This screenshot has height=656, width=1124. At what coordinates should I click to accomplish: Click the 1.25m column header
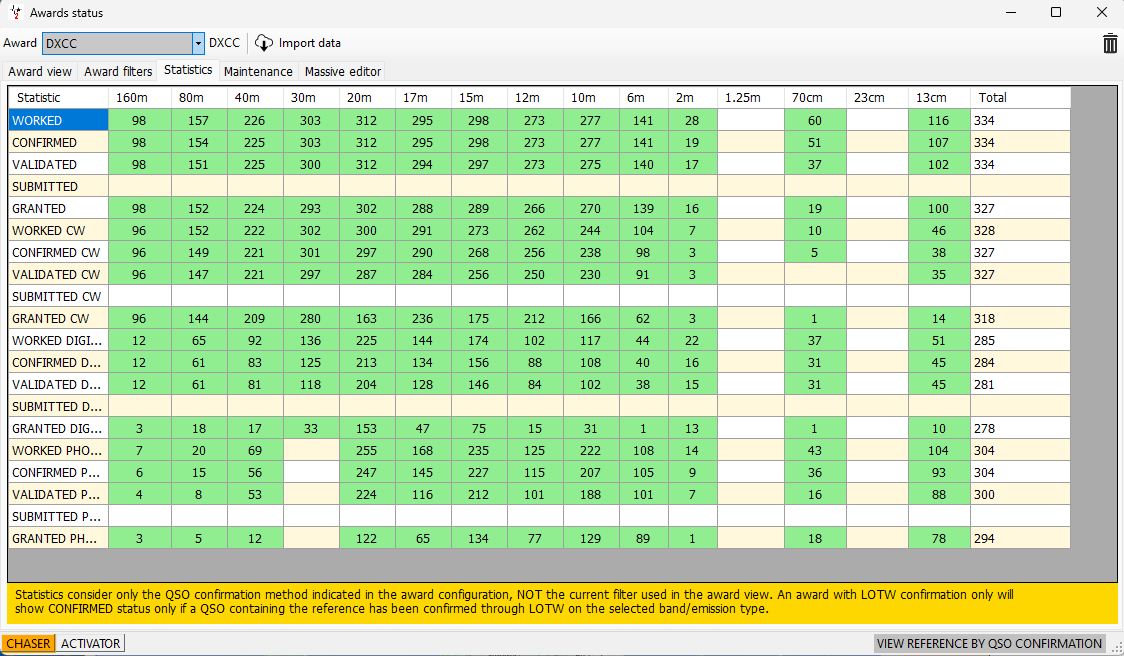pos(751,98)
